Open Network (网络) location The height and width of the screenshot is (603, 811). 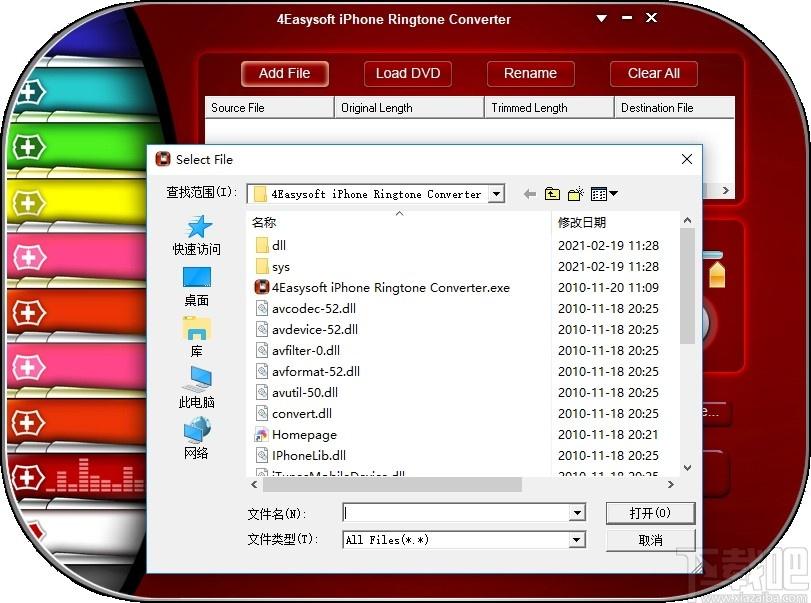(197, 439)
